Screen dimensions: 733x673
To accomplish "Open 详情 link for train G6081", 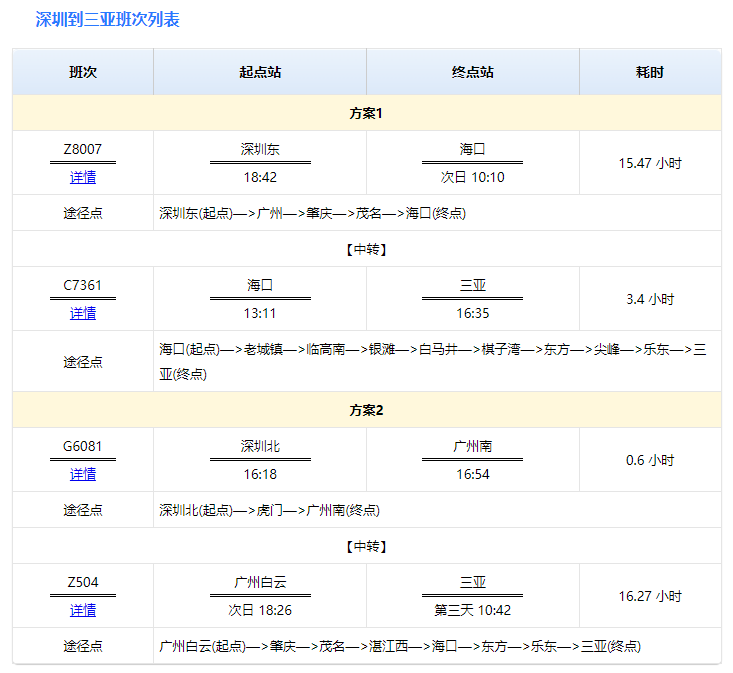I will coord(83,474).
